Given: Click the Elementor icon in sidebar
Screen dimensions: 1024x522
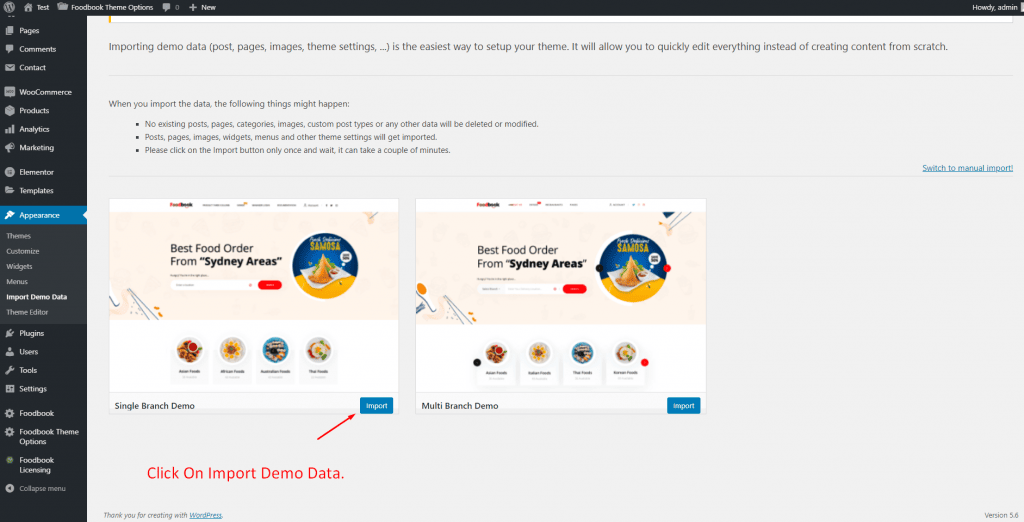Looking at the screenshot, I should click(10, 172).
